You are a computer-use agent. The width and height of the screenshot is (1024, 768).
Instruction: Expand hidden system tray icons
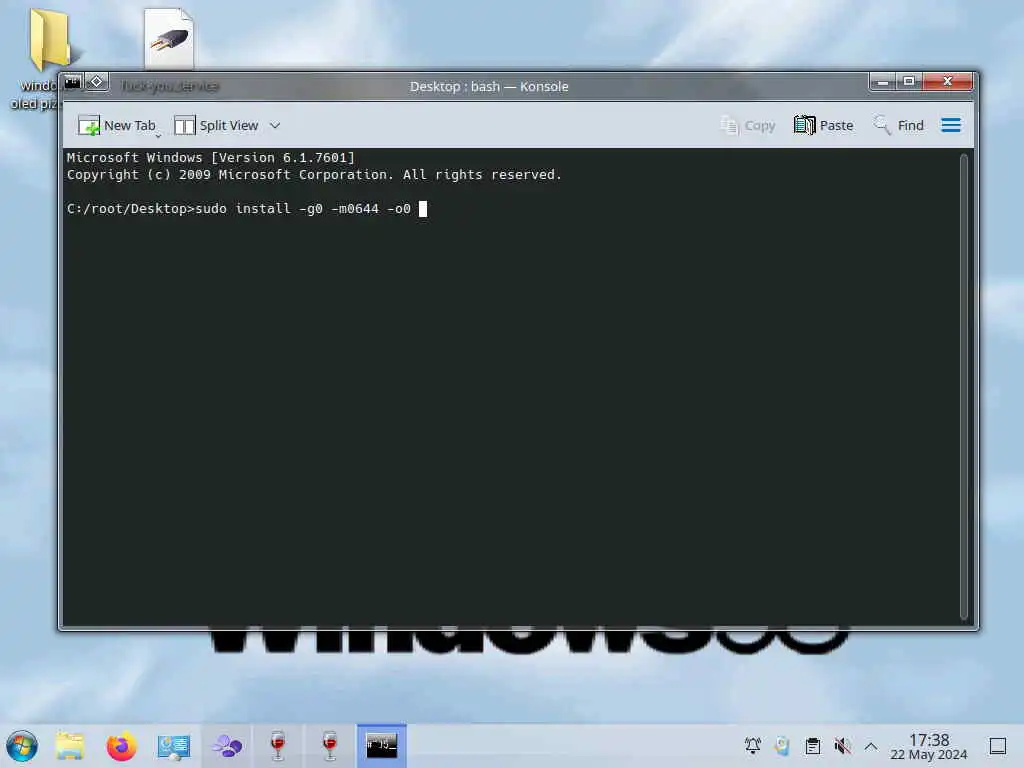click(871, 745)
